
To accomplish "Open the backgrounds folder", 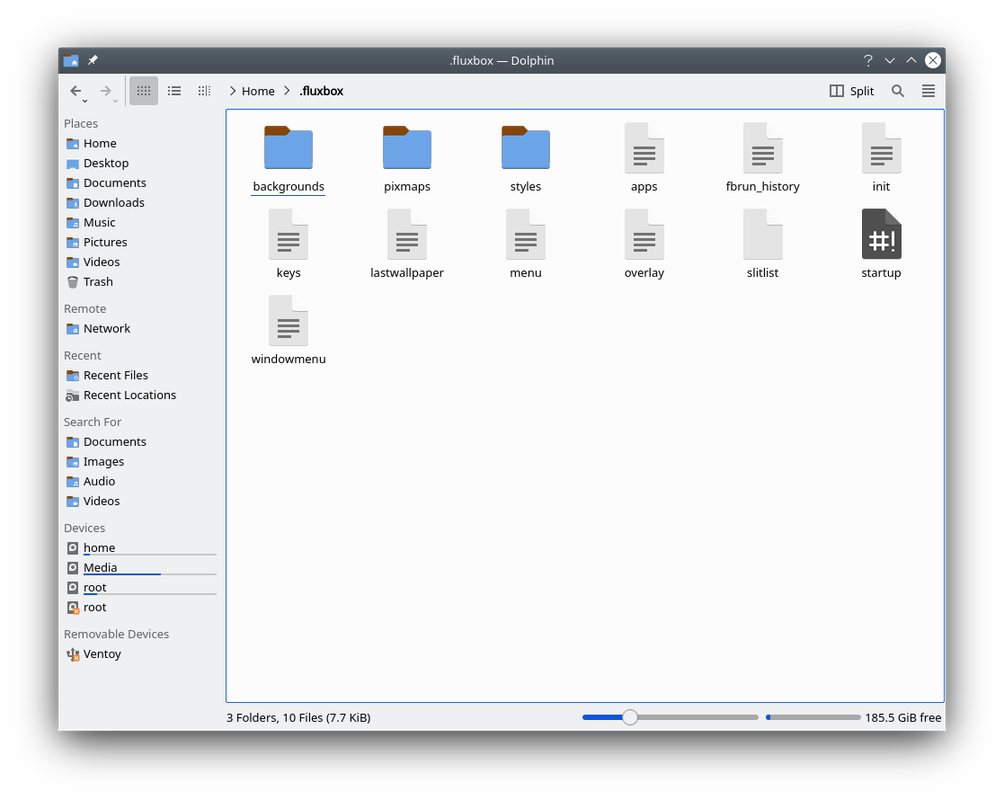I will [288, 158].
